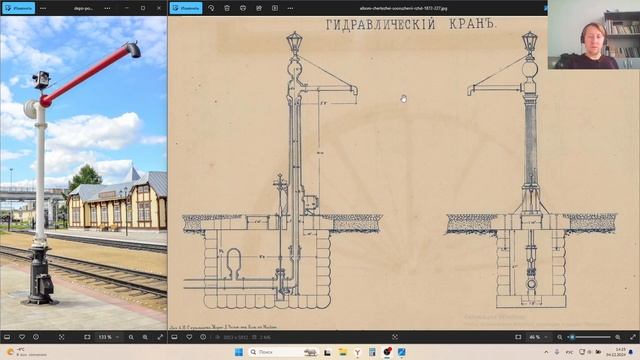Enter fullscreen for the left photo window

tap(160, 337)
